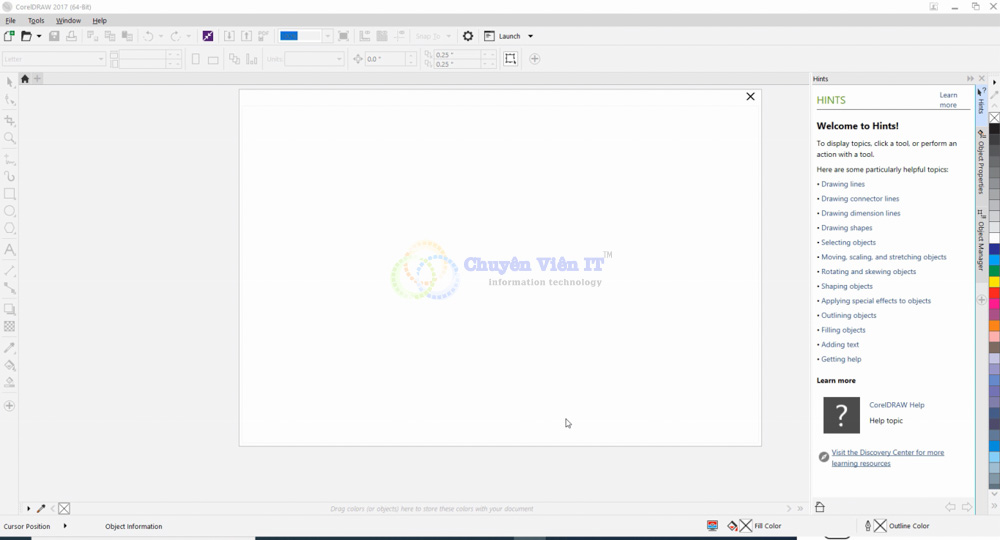Open the Filling objects hint topic

(x=843, y=330)
